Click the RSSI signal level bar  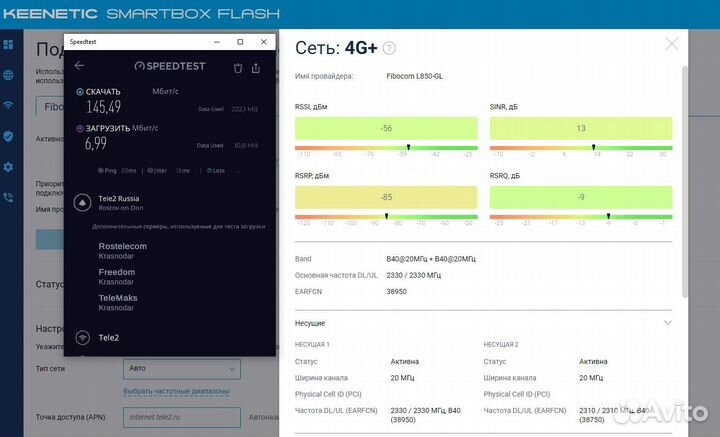(384, 129)
